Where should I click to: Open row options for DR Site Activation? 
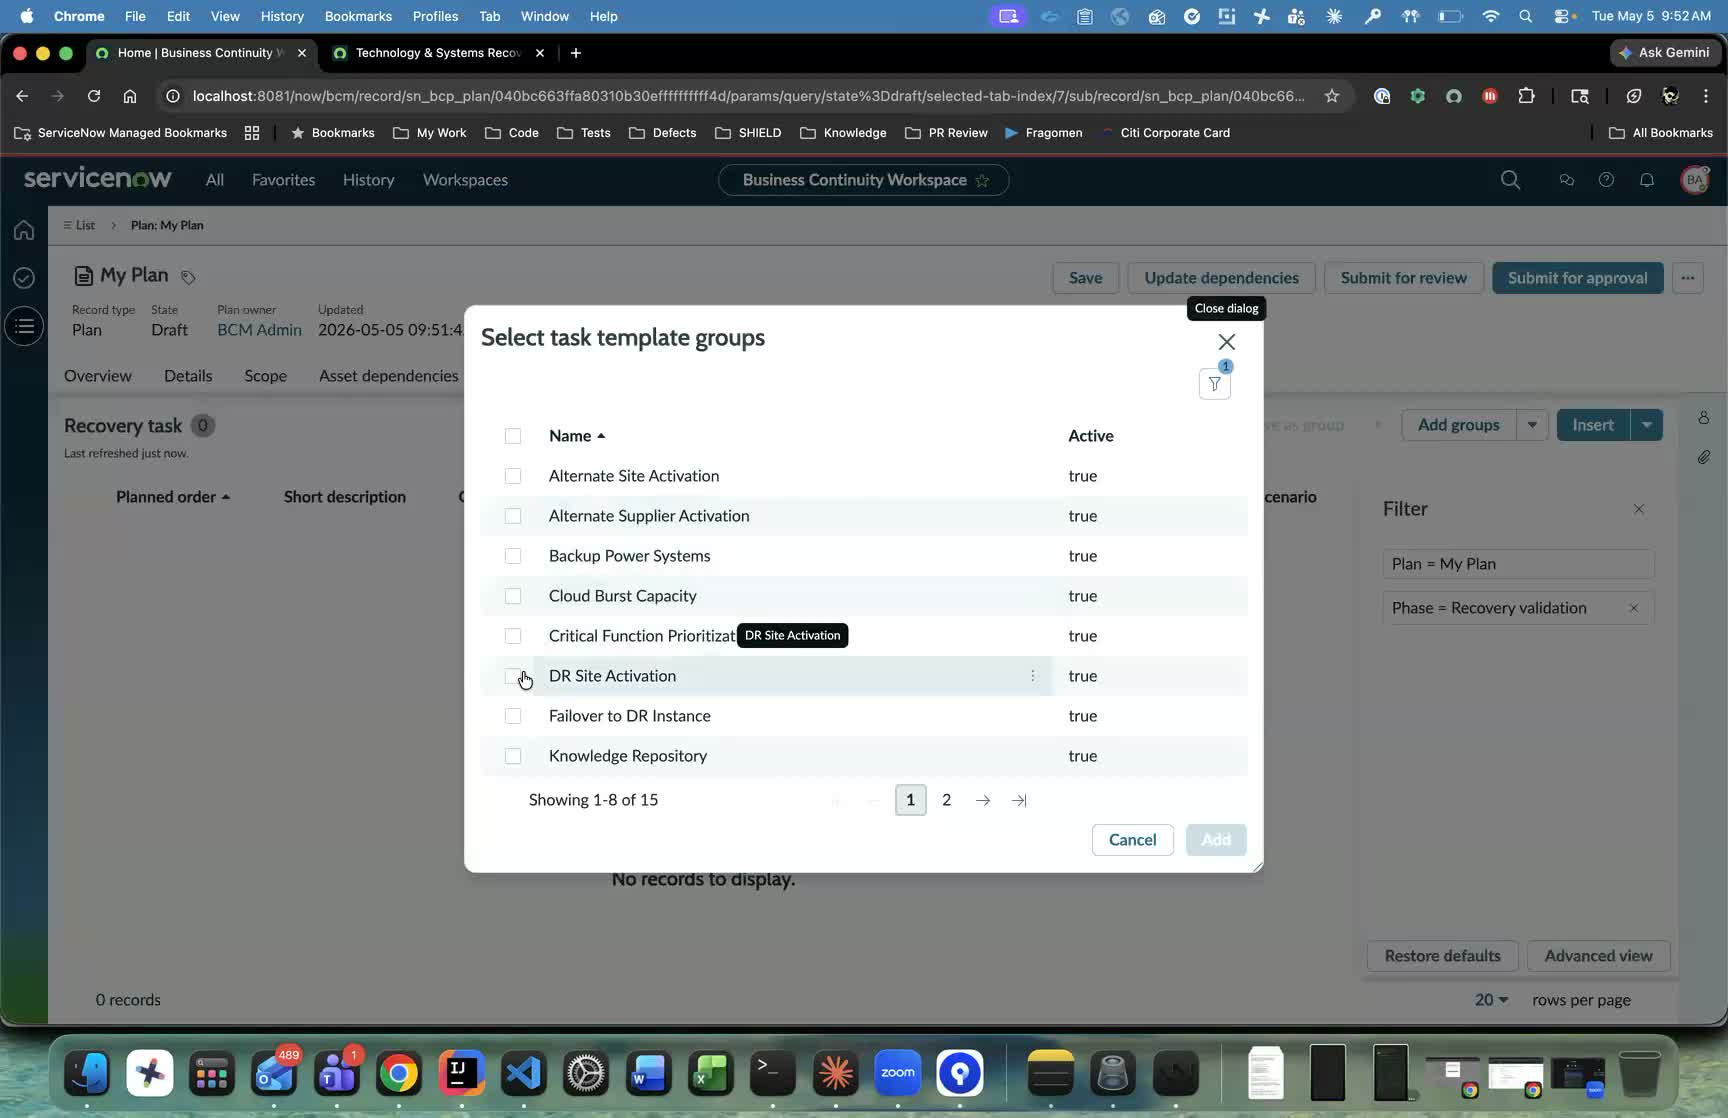1033,676
